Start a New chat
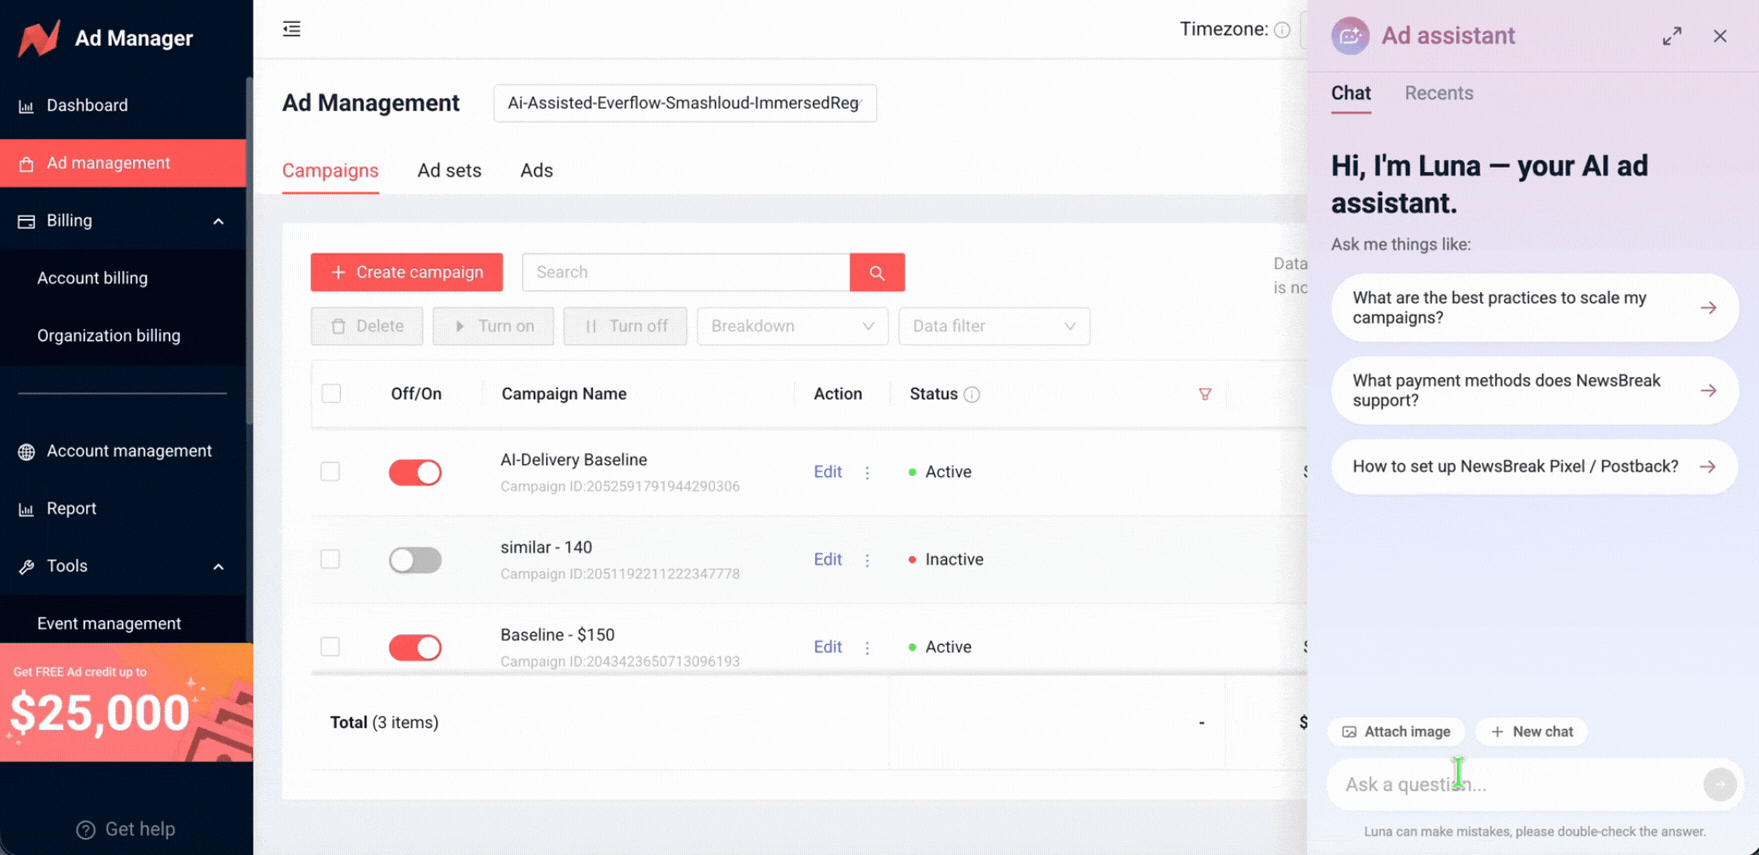Screen dimensions: 1759x855 click(1531, 732)
